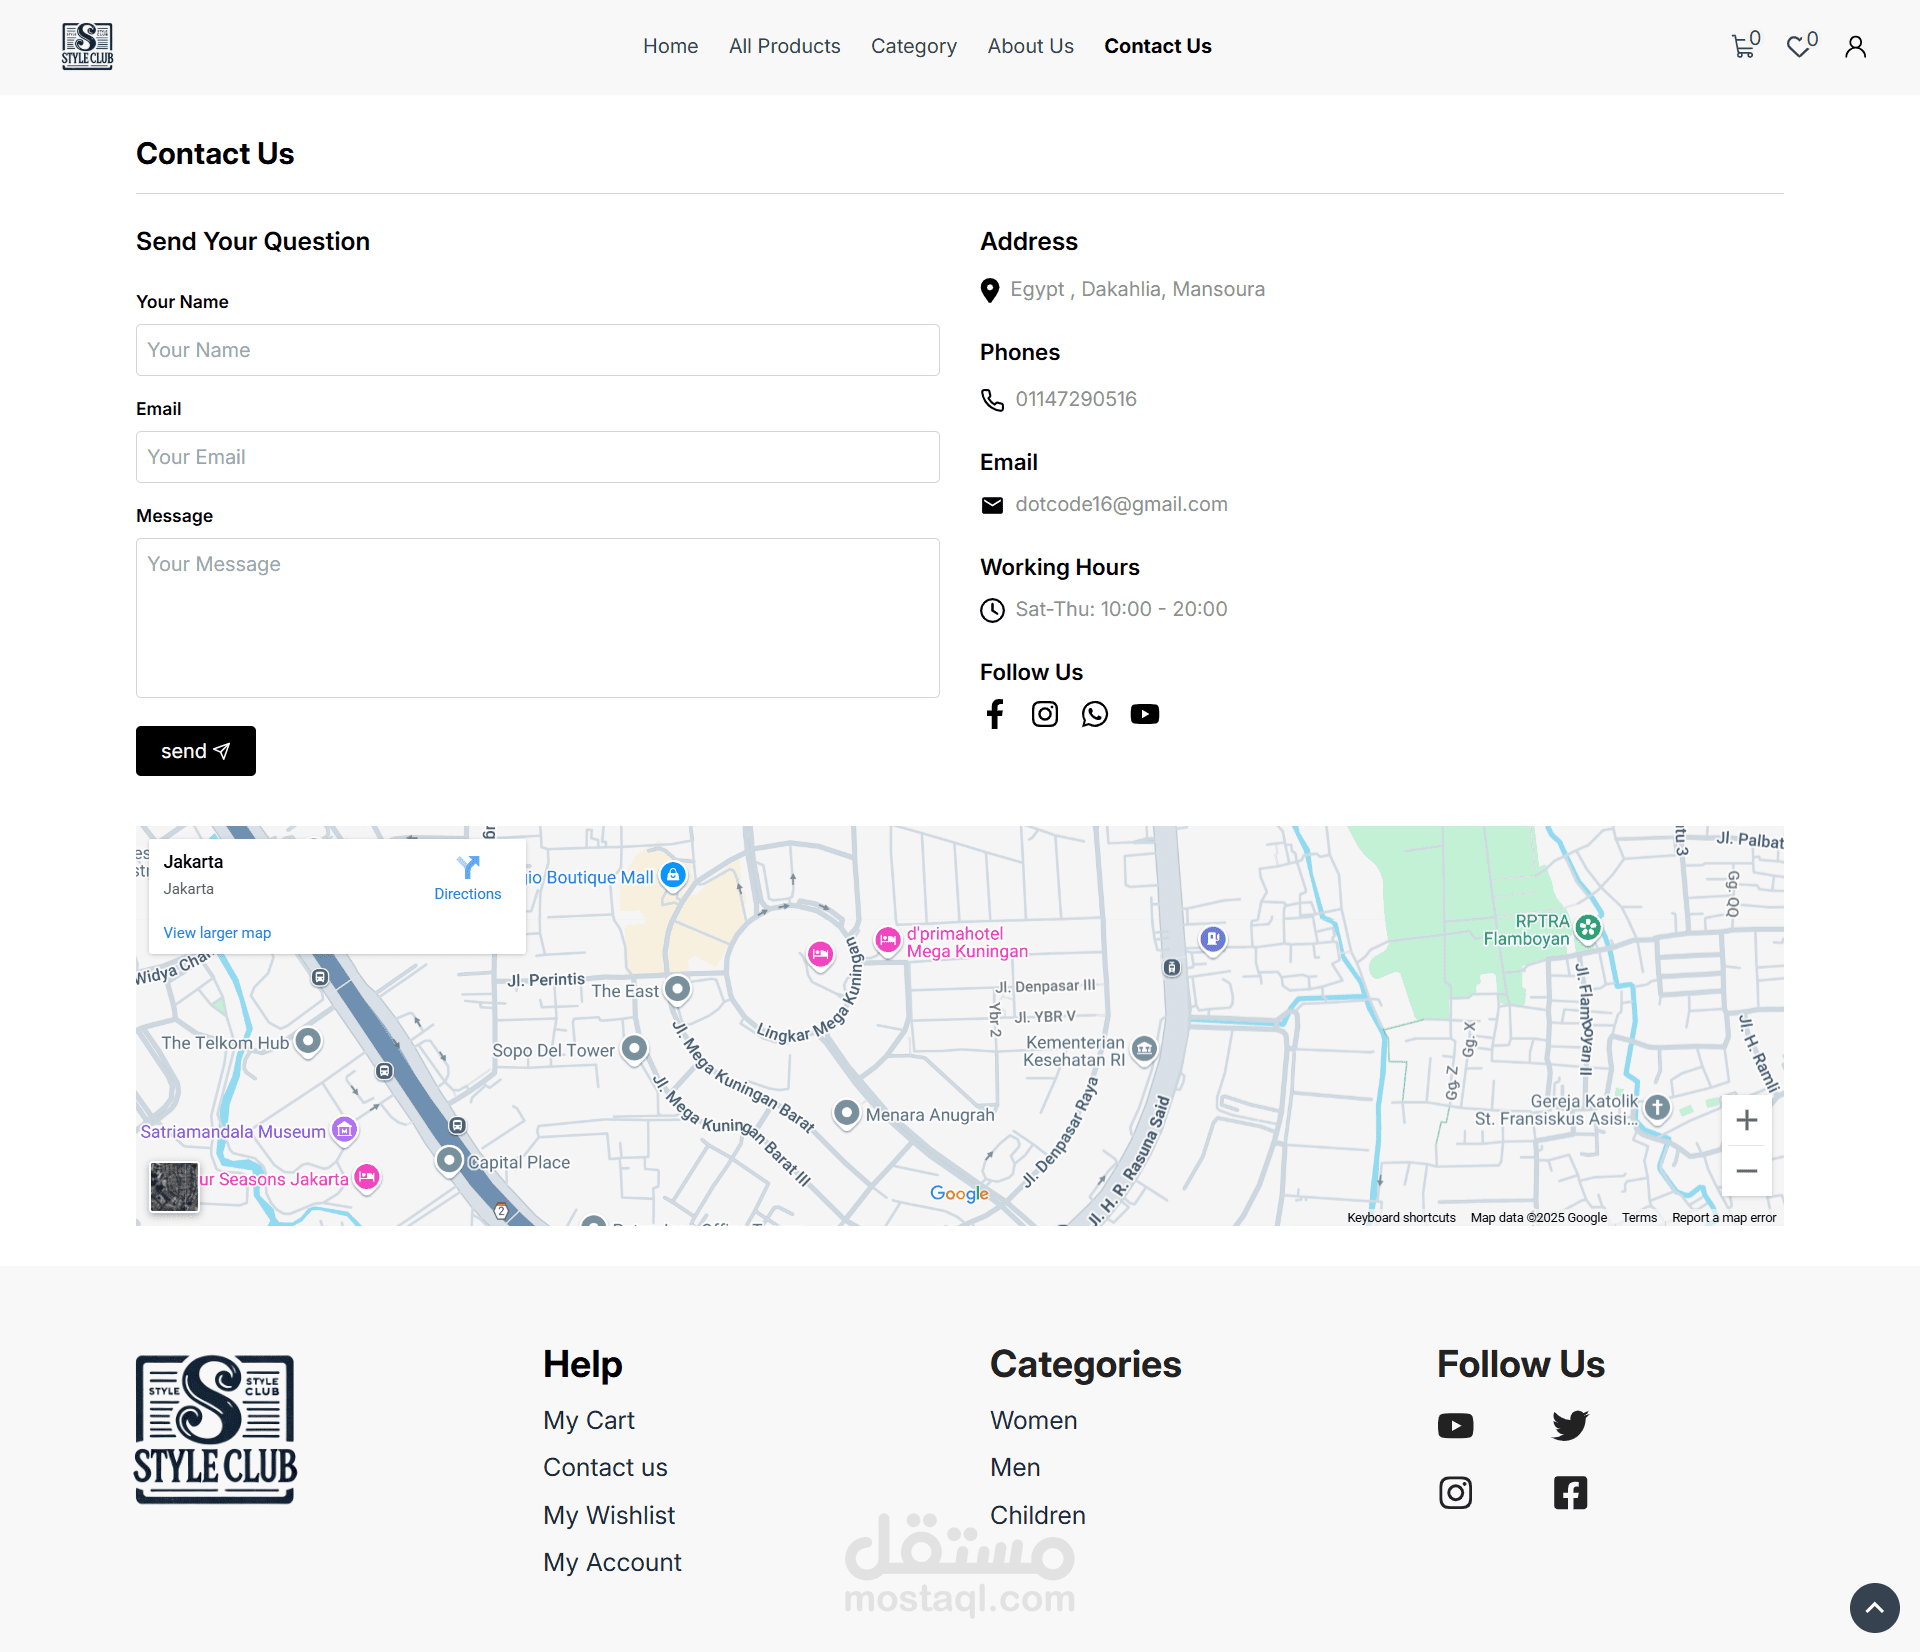
Task: Zoom in on the map
Action: coord(1746,1120)
